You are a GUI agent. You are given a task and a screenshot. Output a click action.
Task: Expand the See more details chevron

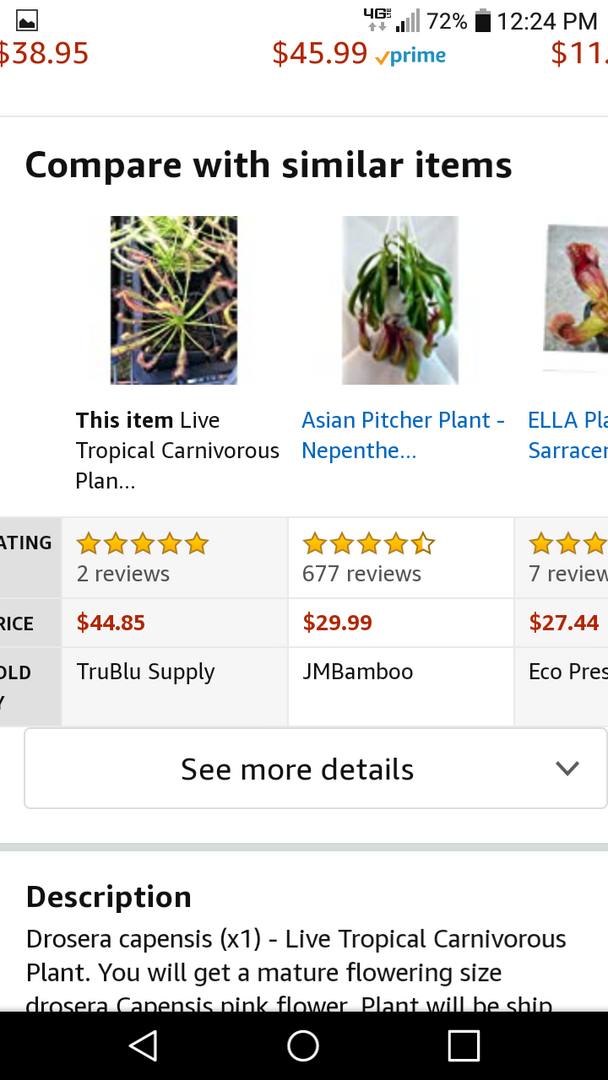[567, 769]
